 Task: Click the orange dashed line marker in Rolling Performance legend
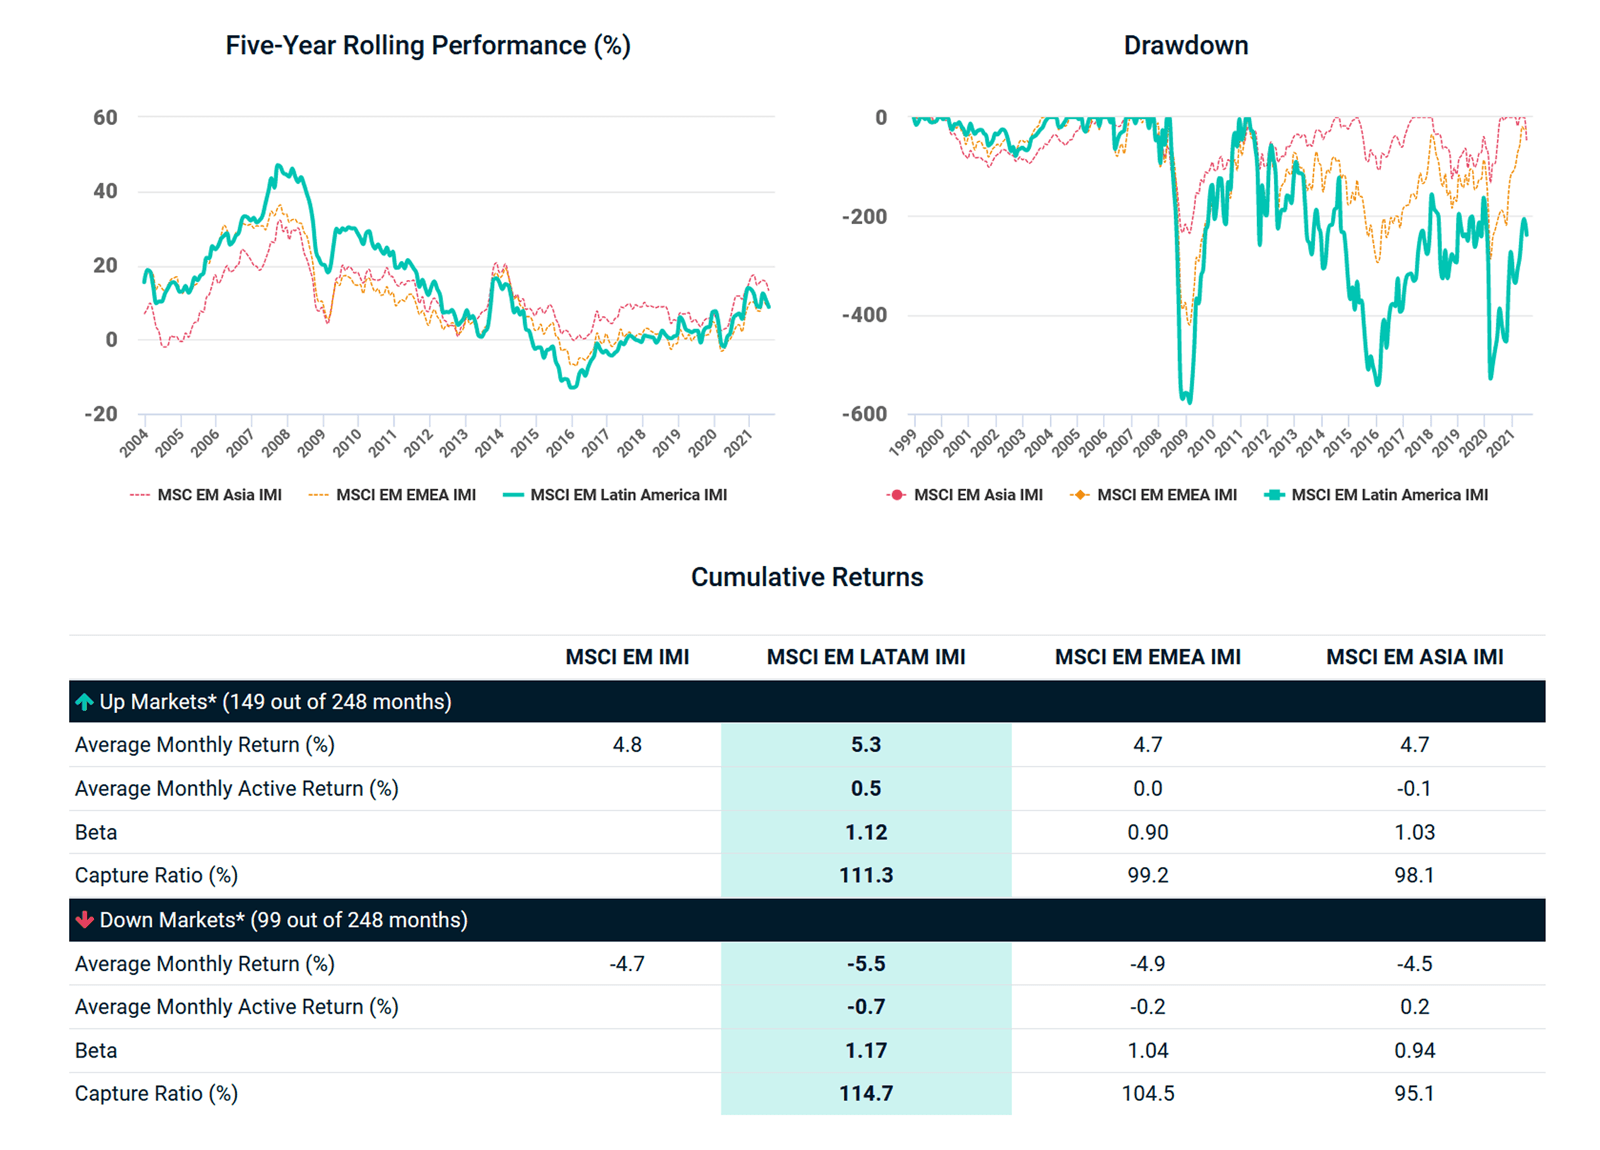[x=319, y=495]
